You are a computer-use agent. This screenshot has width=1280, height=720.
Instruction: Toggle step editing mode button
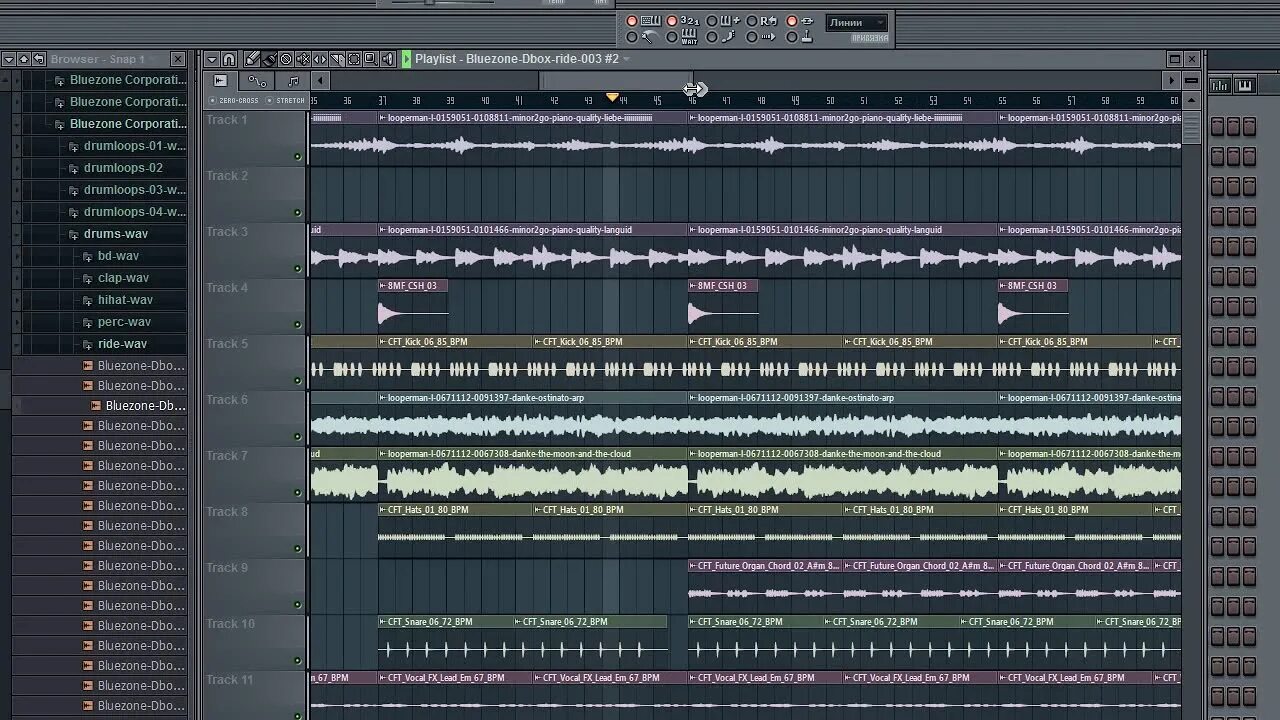(723, 37)
